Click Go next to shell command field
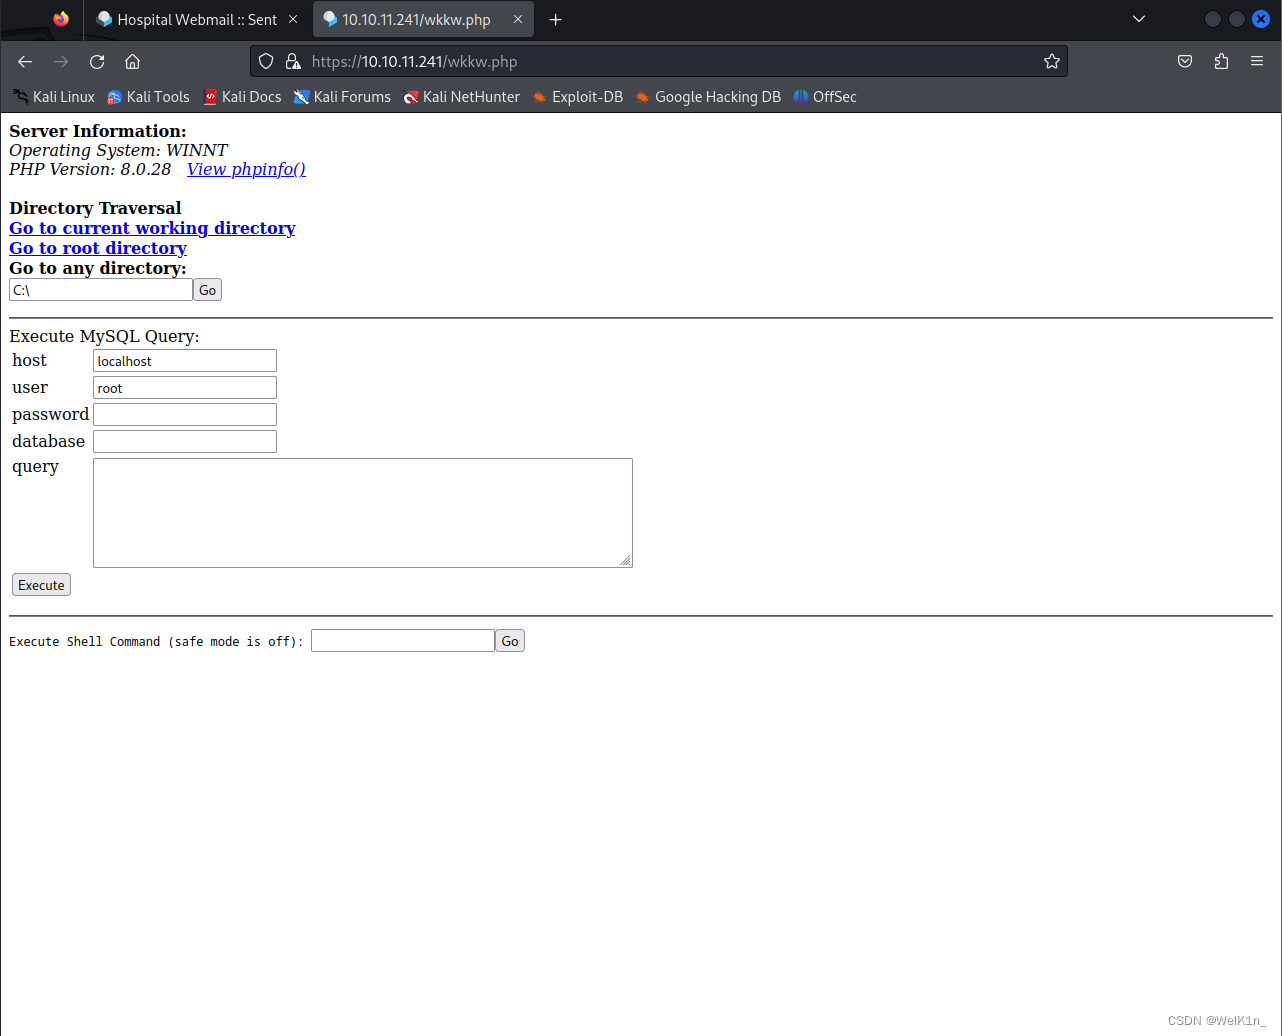 click(510, 641)
